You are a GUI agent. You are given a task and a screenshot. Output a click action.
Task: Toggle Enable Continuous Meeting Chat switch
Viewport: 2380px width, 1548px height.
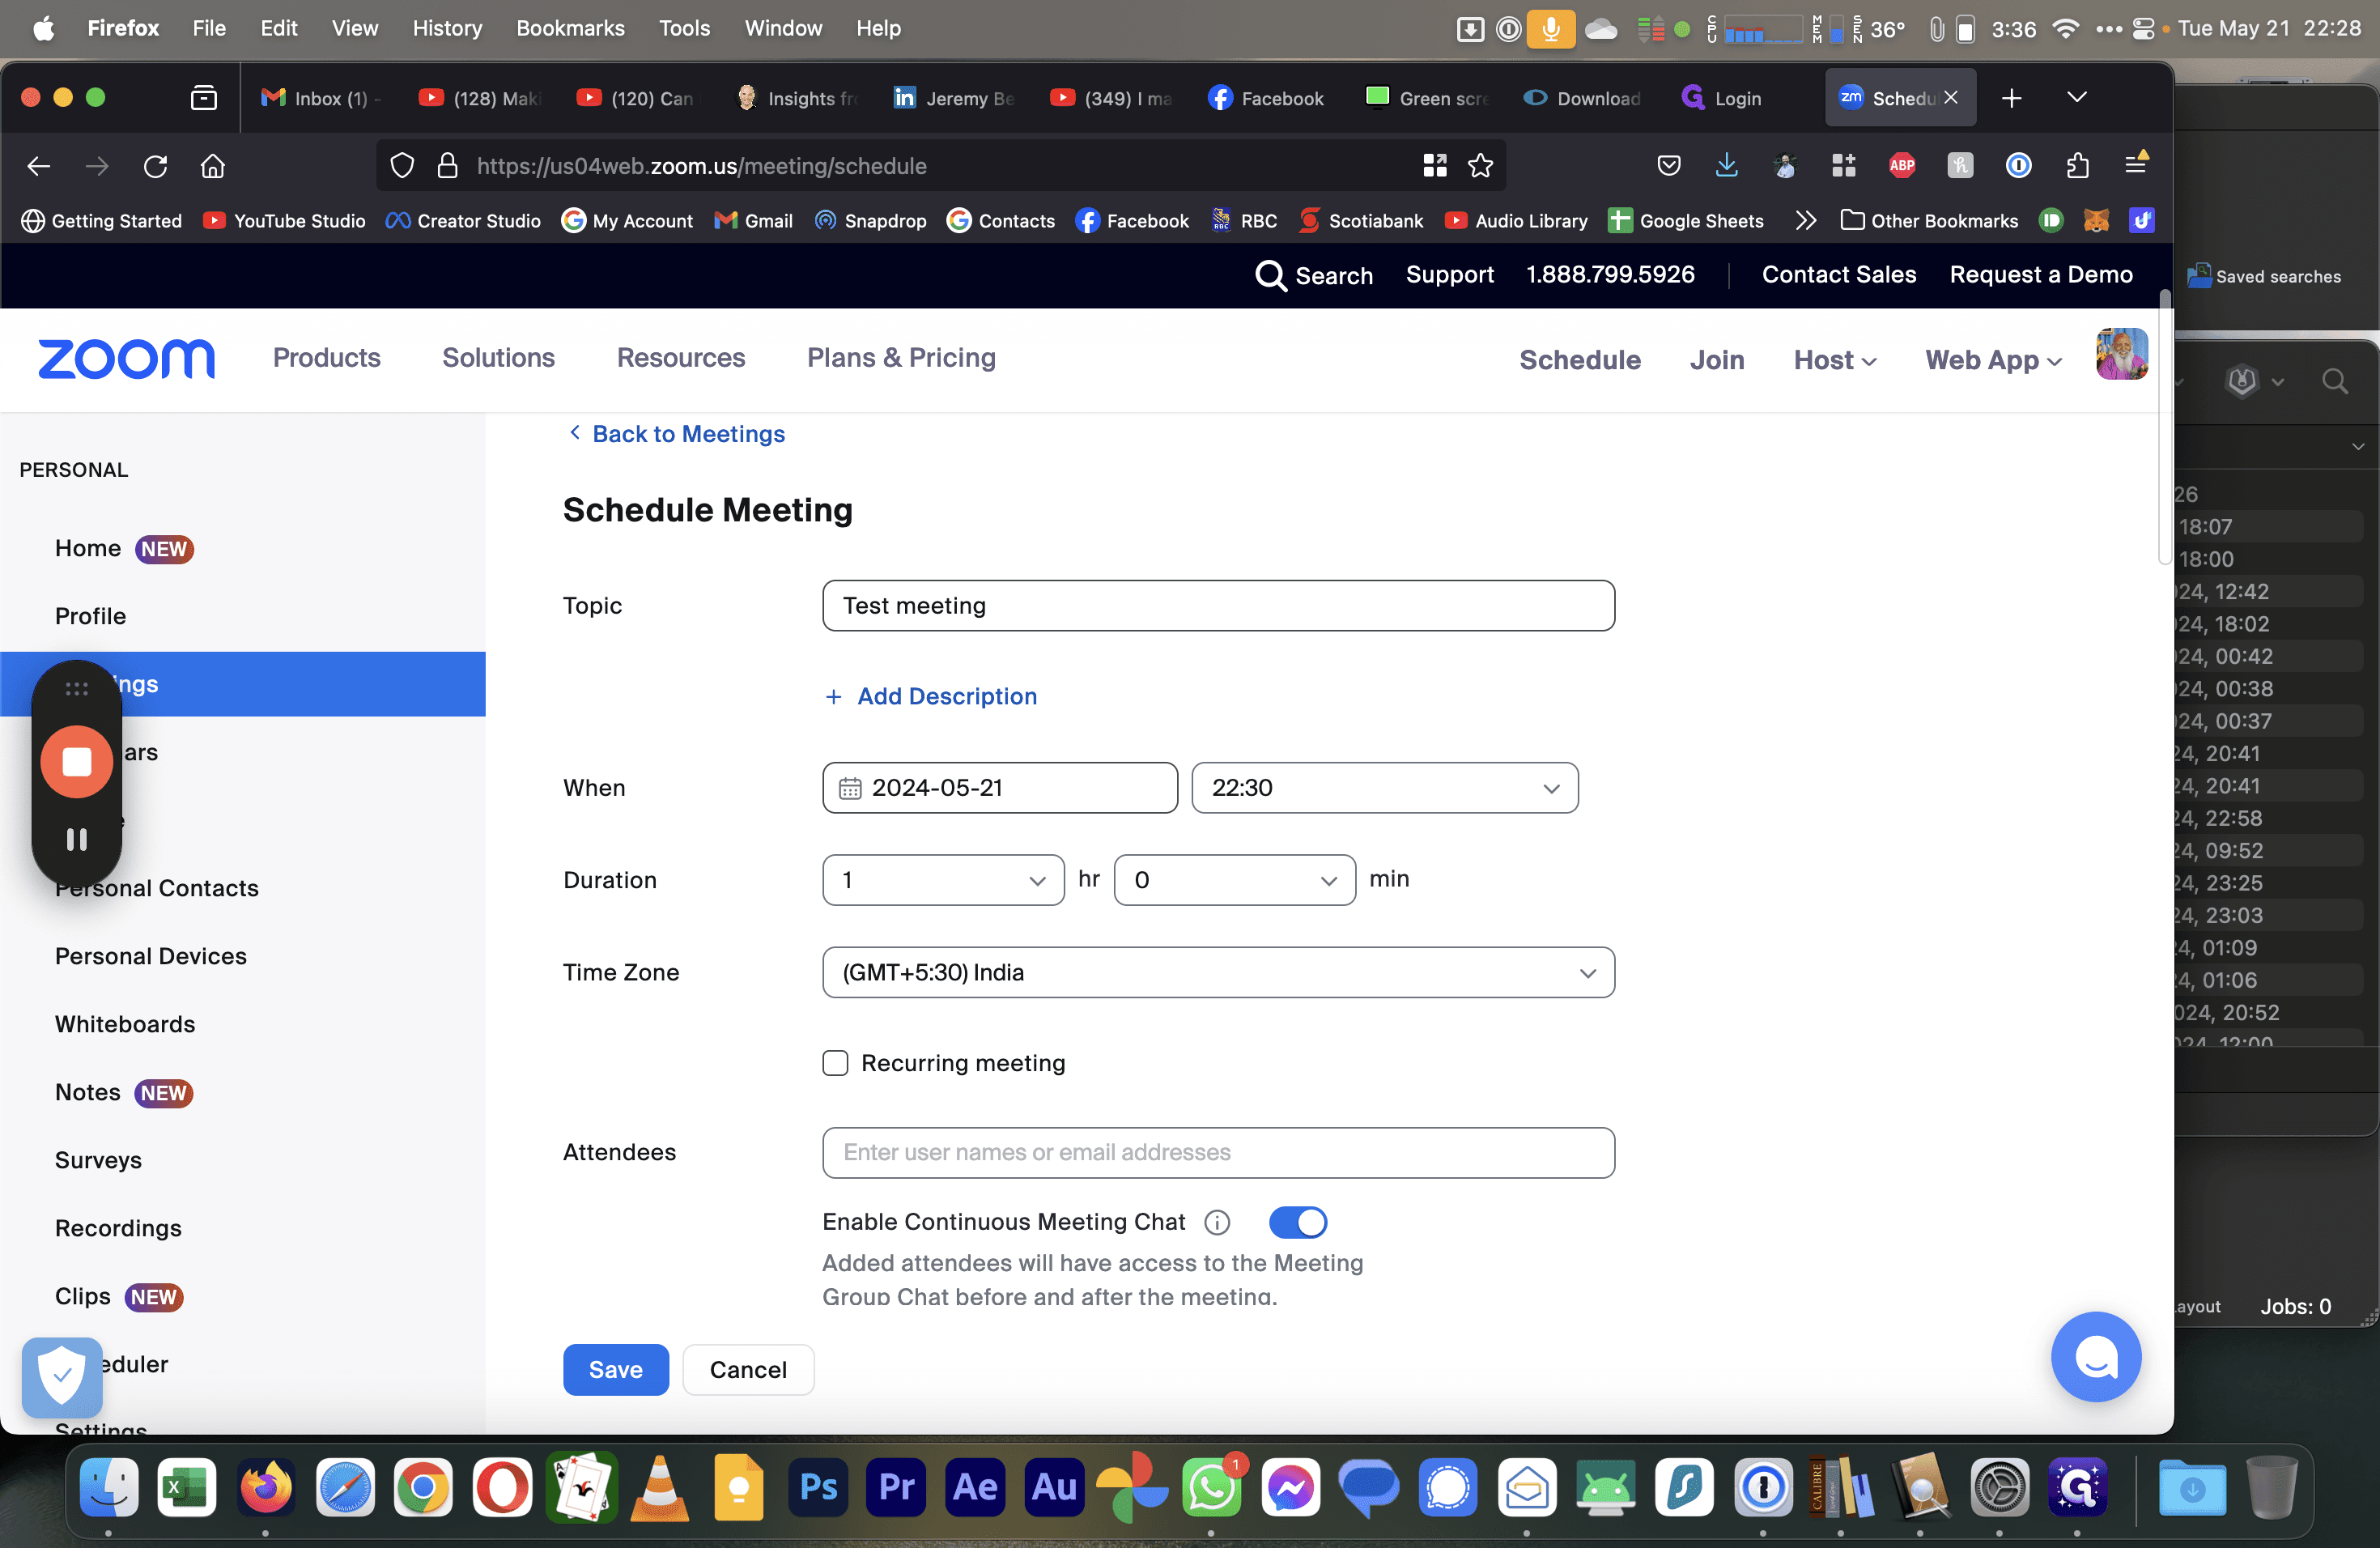pyautogui.click(x=1297, y=1222)
